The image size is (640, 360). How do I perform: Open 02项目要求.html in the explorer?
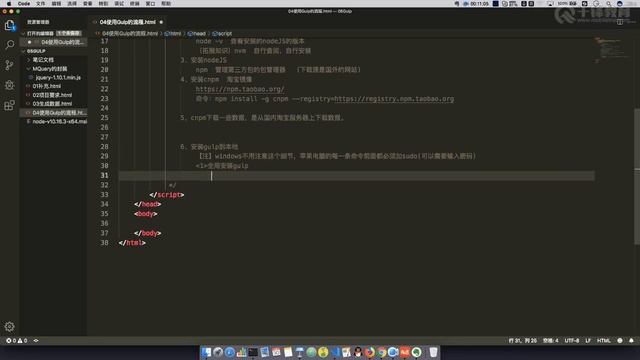tap(53, 95)
